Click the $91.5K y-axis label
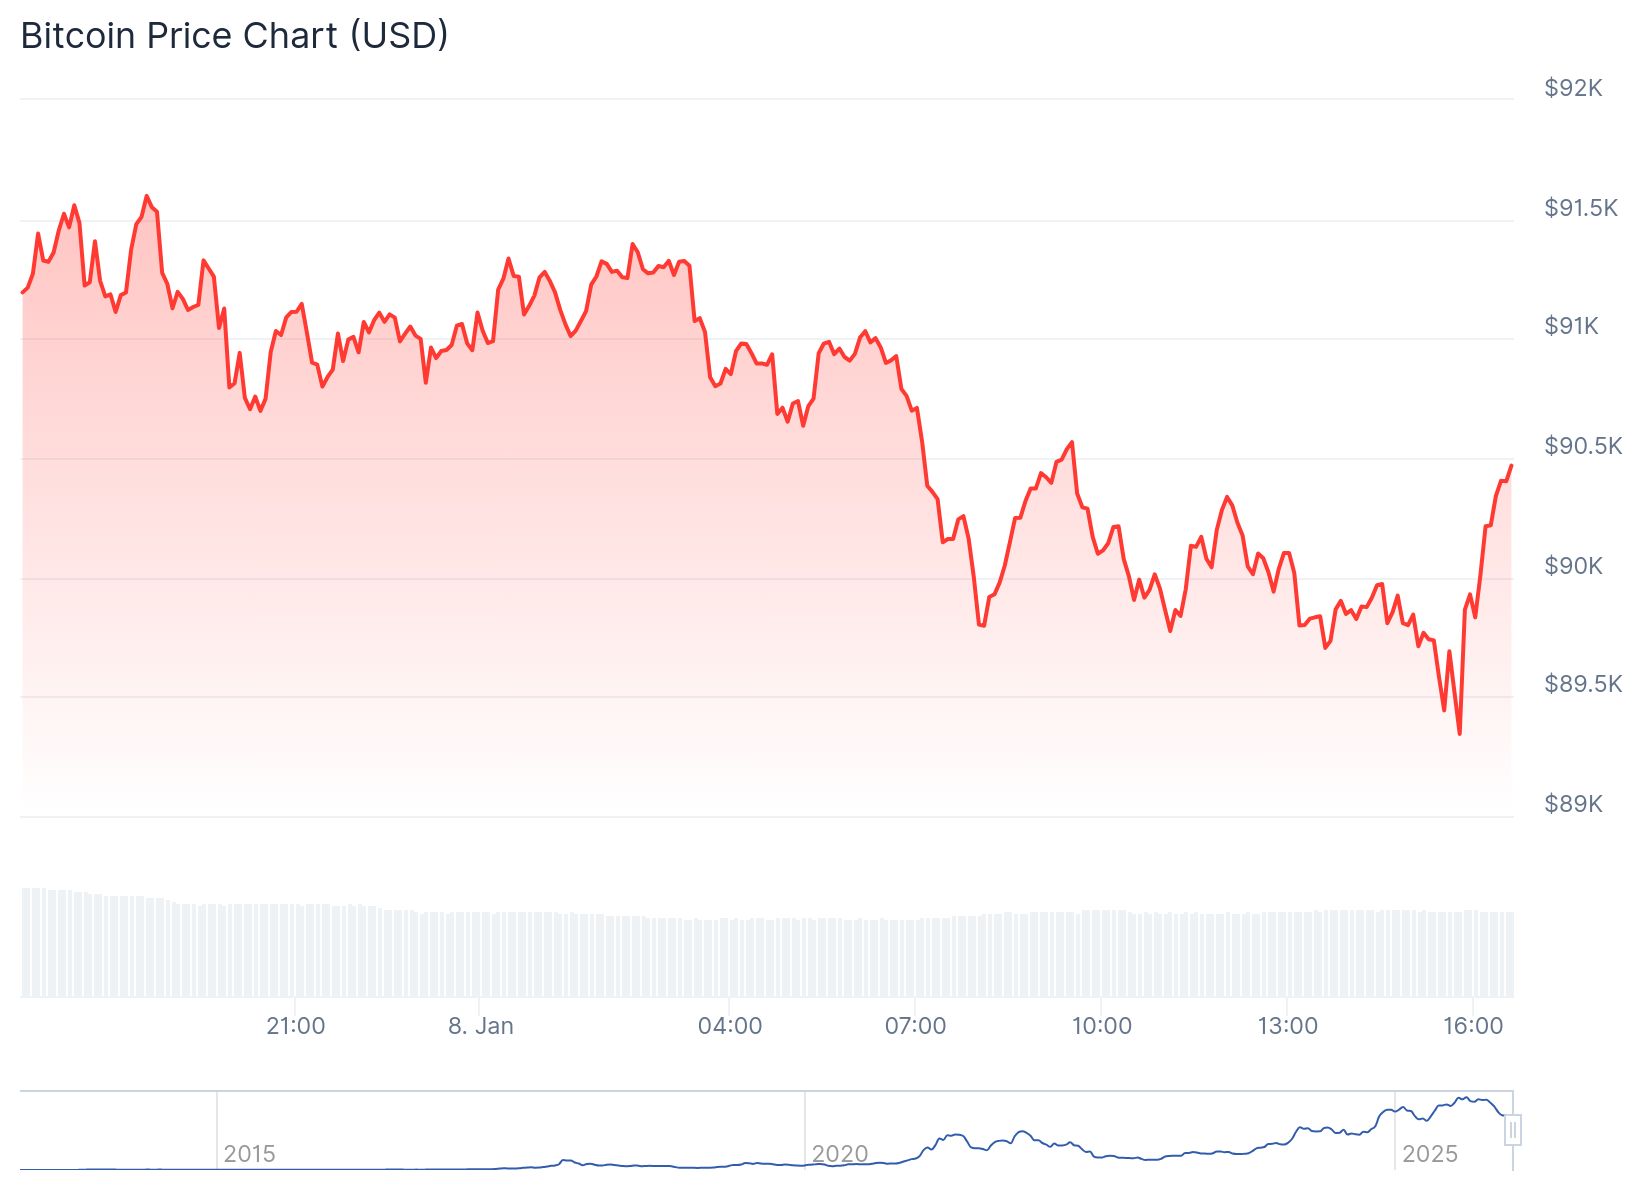This screenshot has height=1200, width=1644. click(x=1580, y=208)
